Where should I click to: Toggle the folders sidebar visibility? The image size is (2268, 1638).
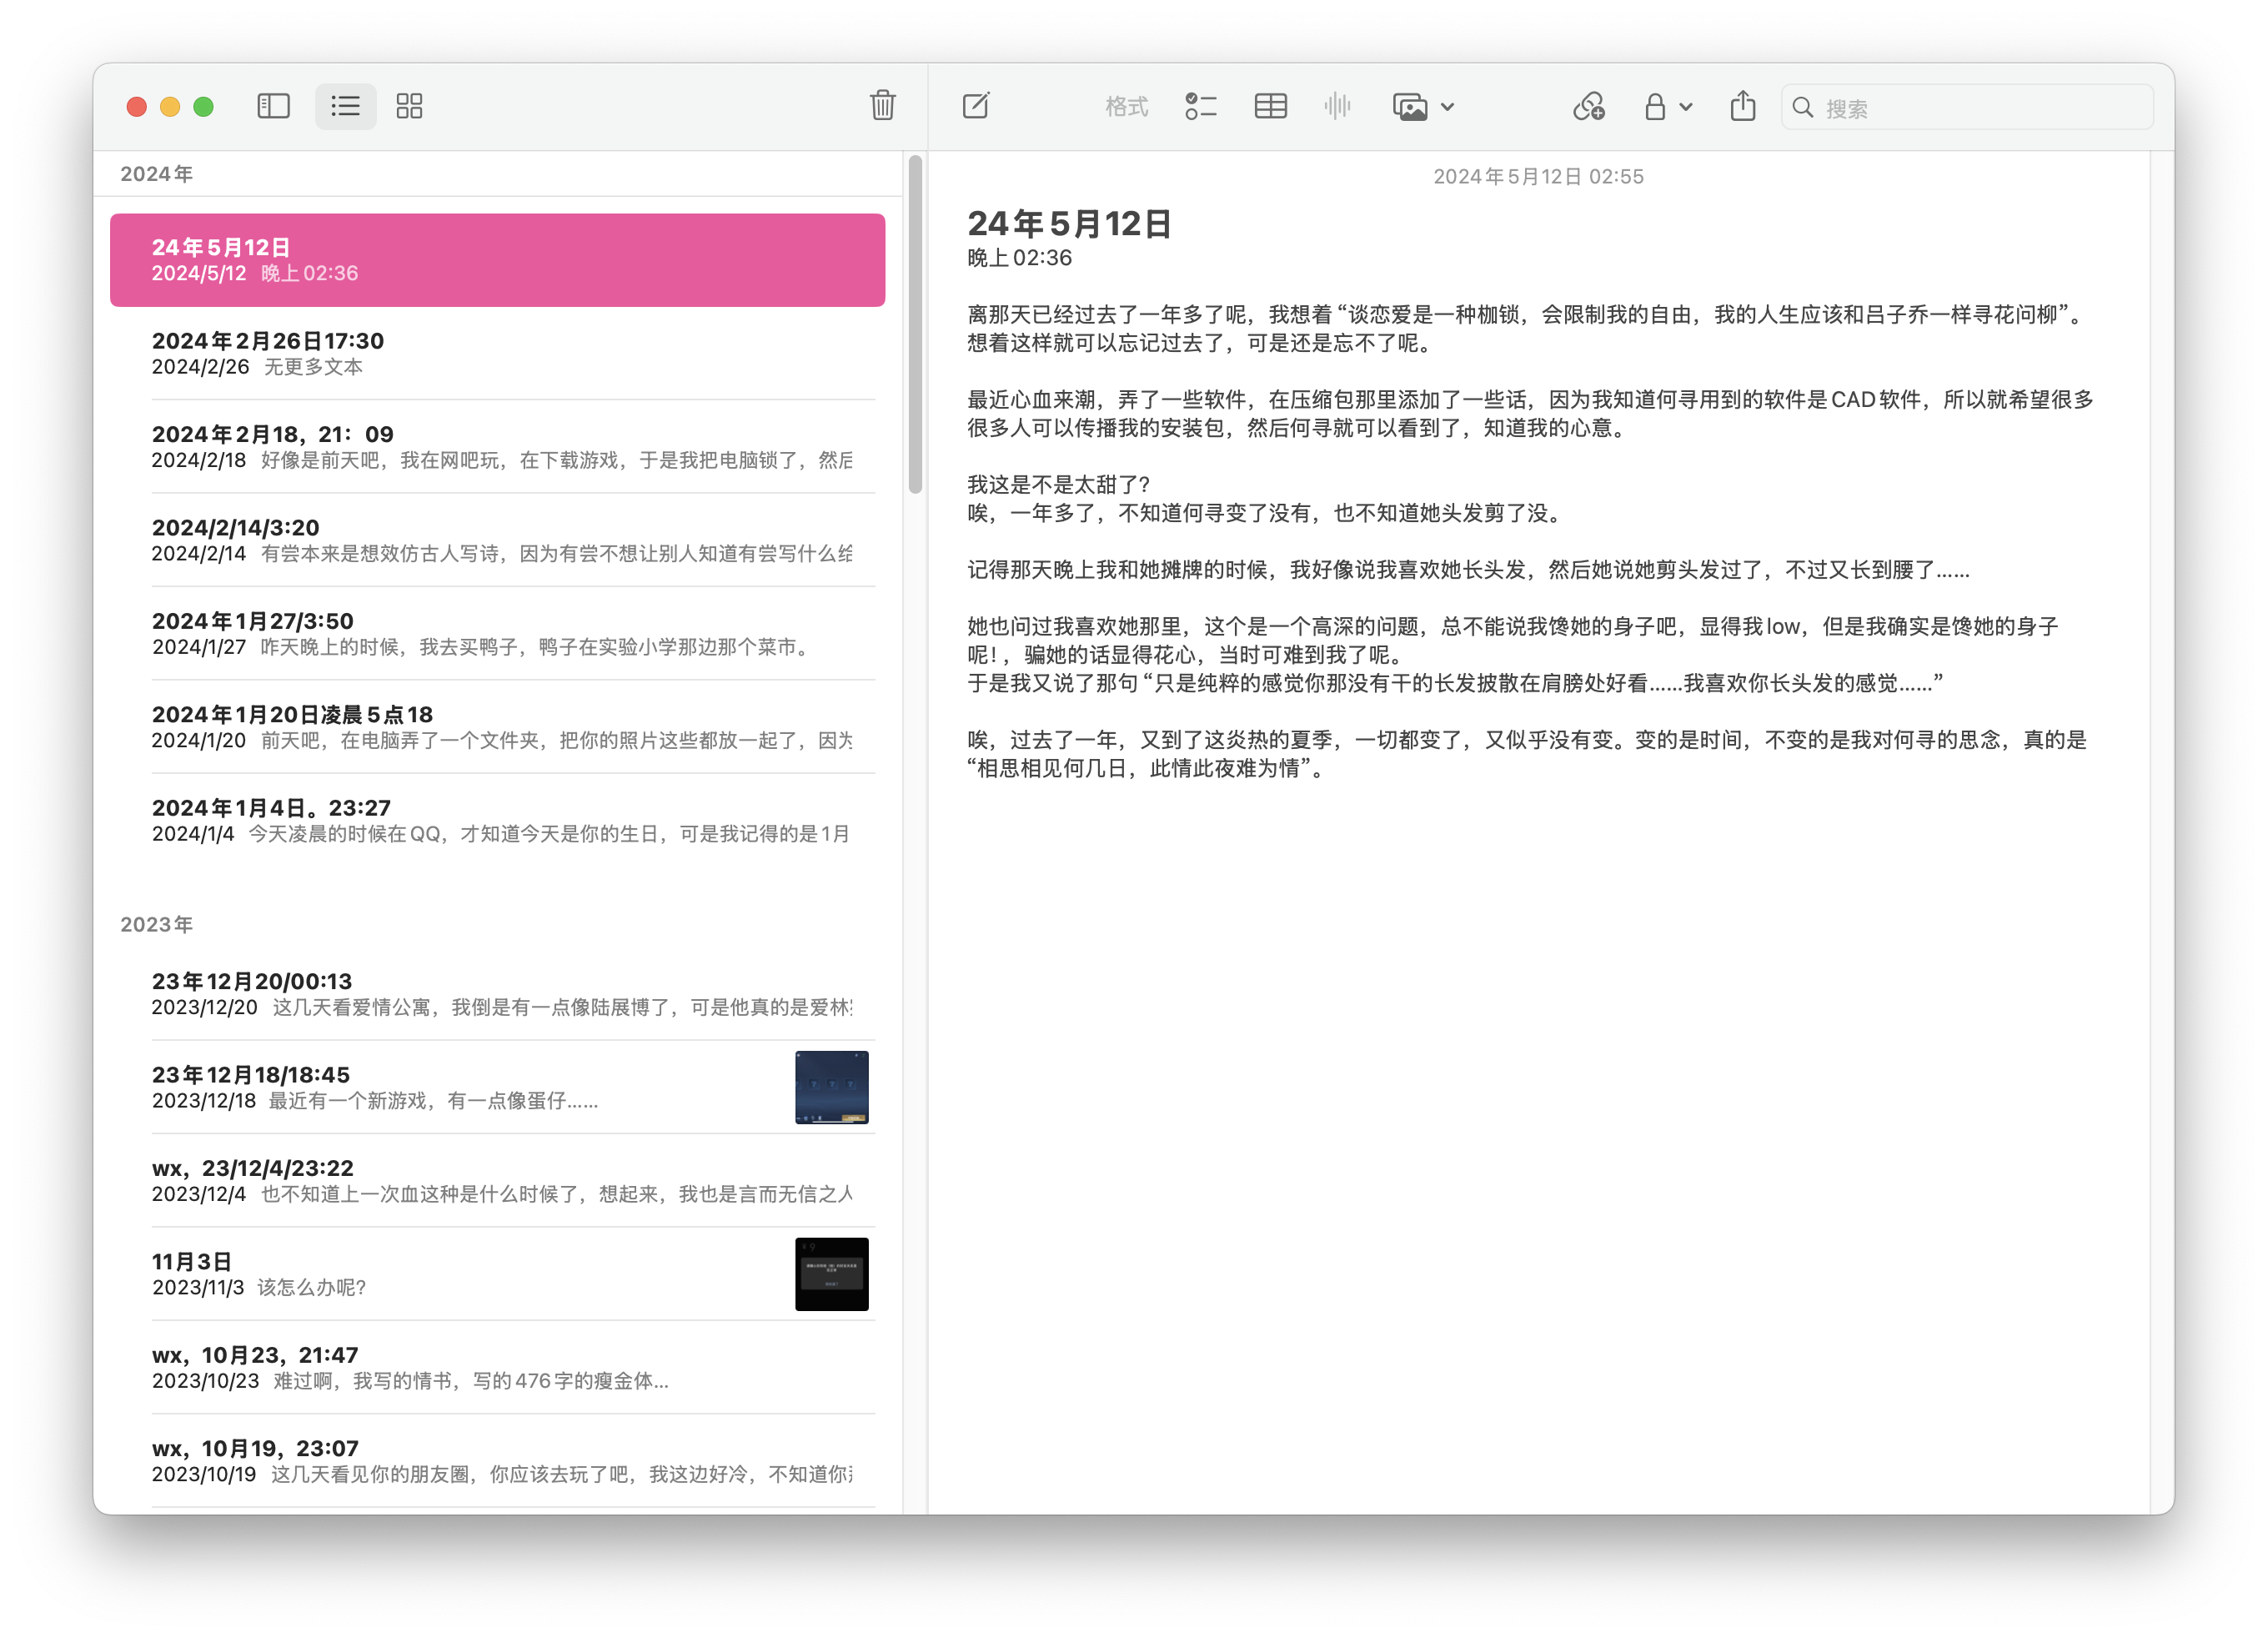273,106
